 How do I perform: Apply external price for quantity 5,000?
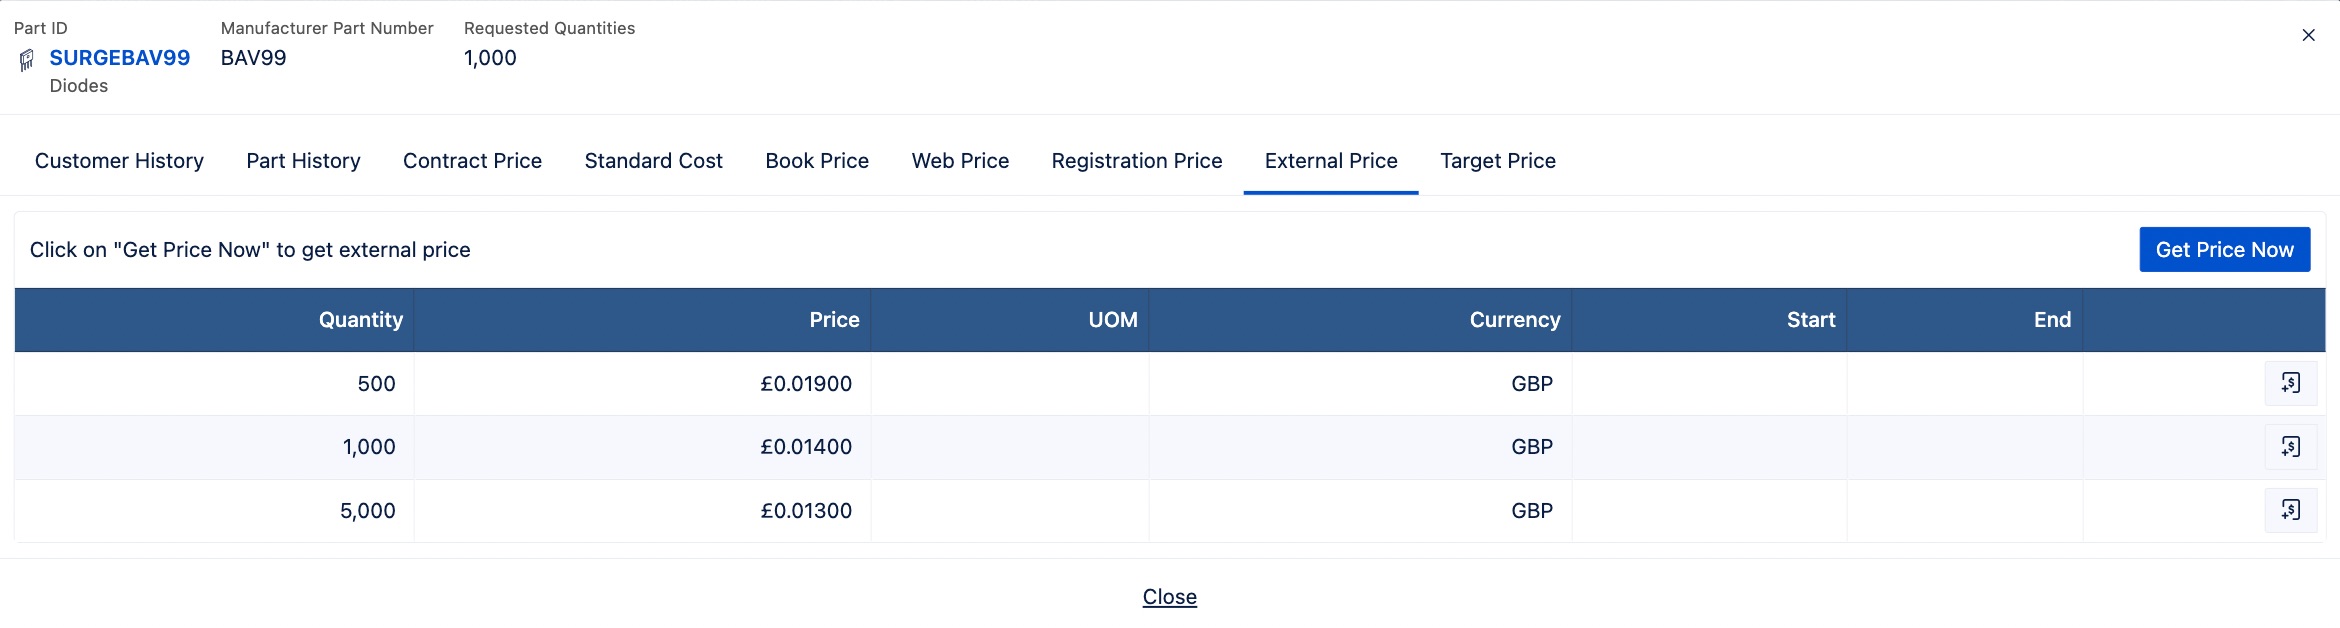coord(2290,510)
